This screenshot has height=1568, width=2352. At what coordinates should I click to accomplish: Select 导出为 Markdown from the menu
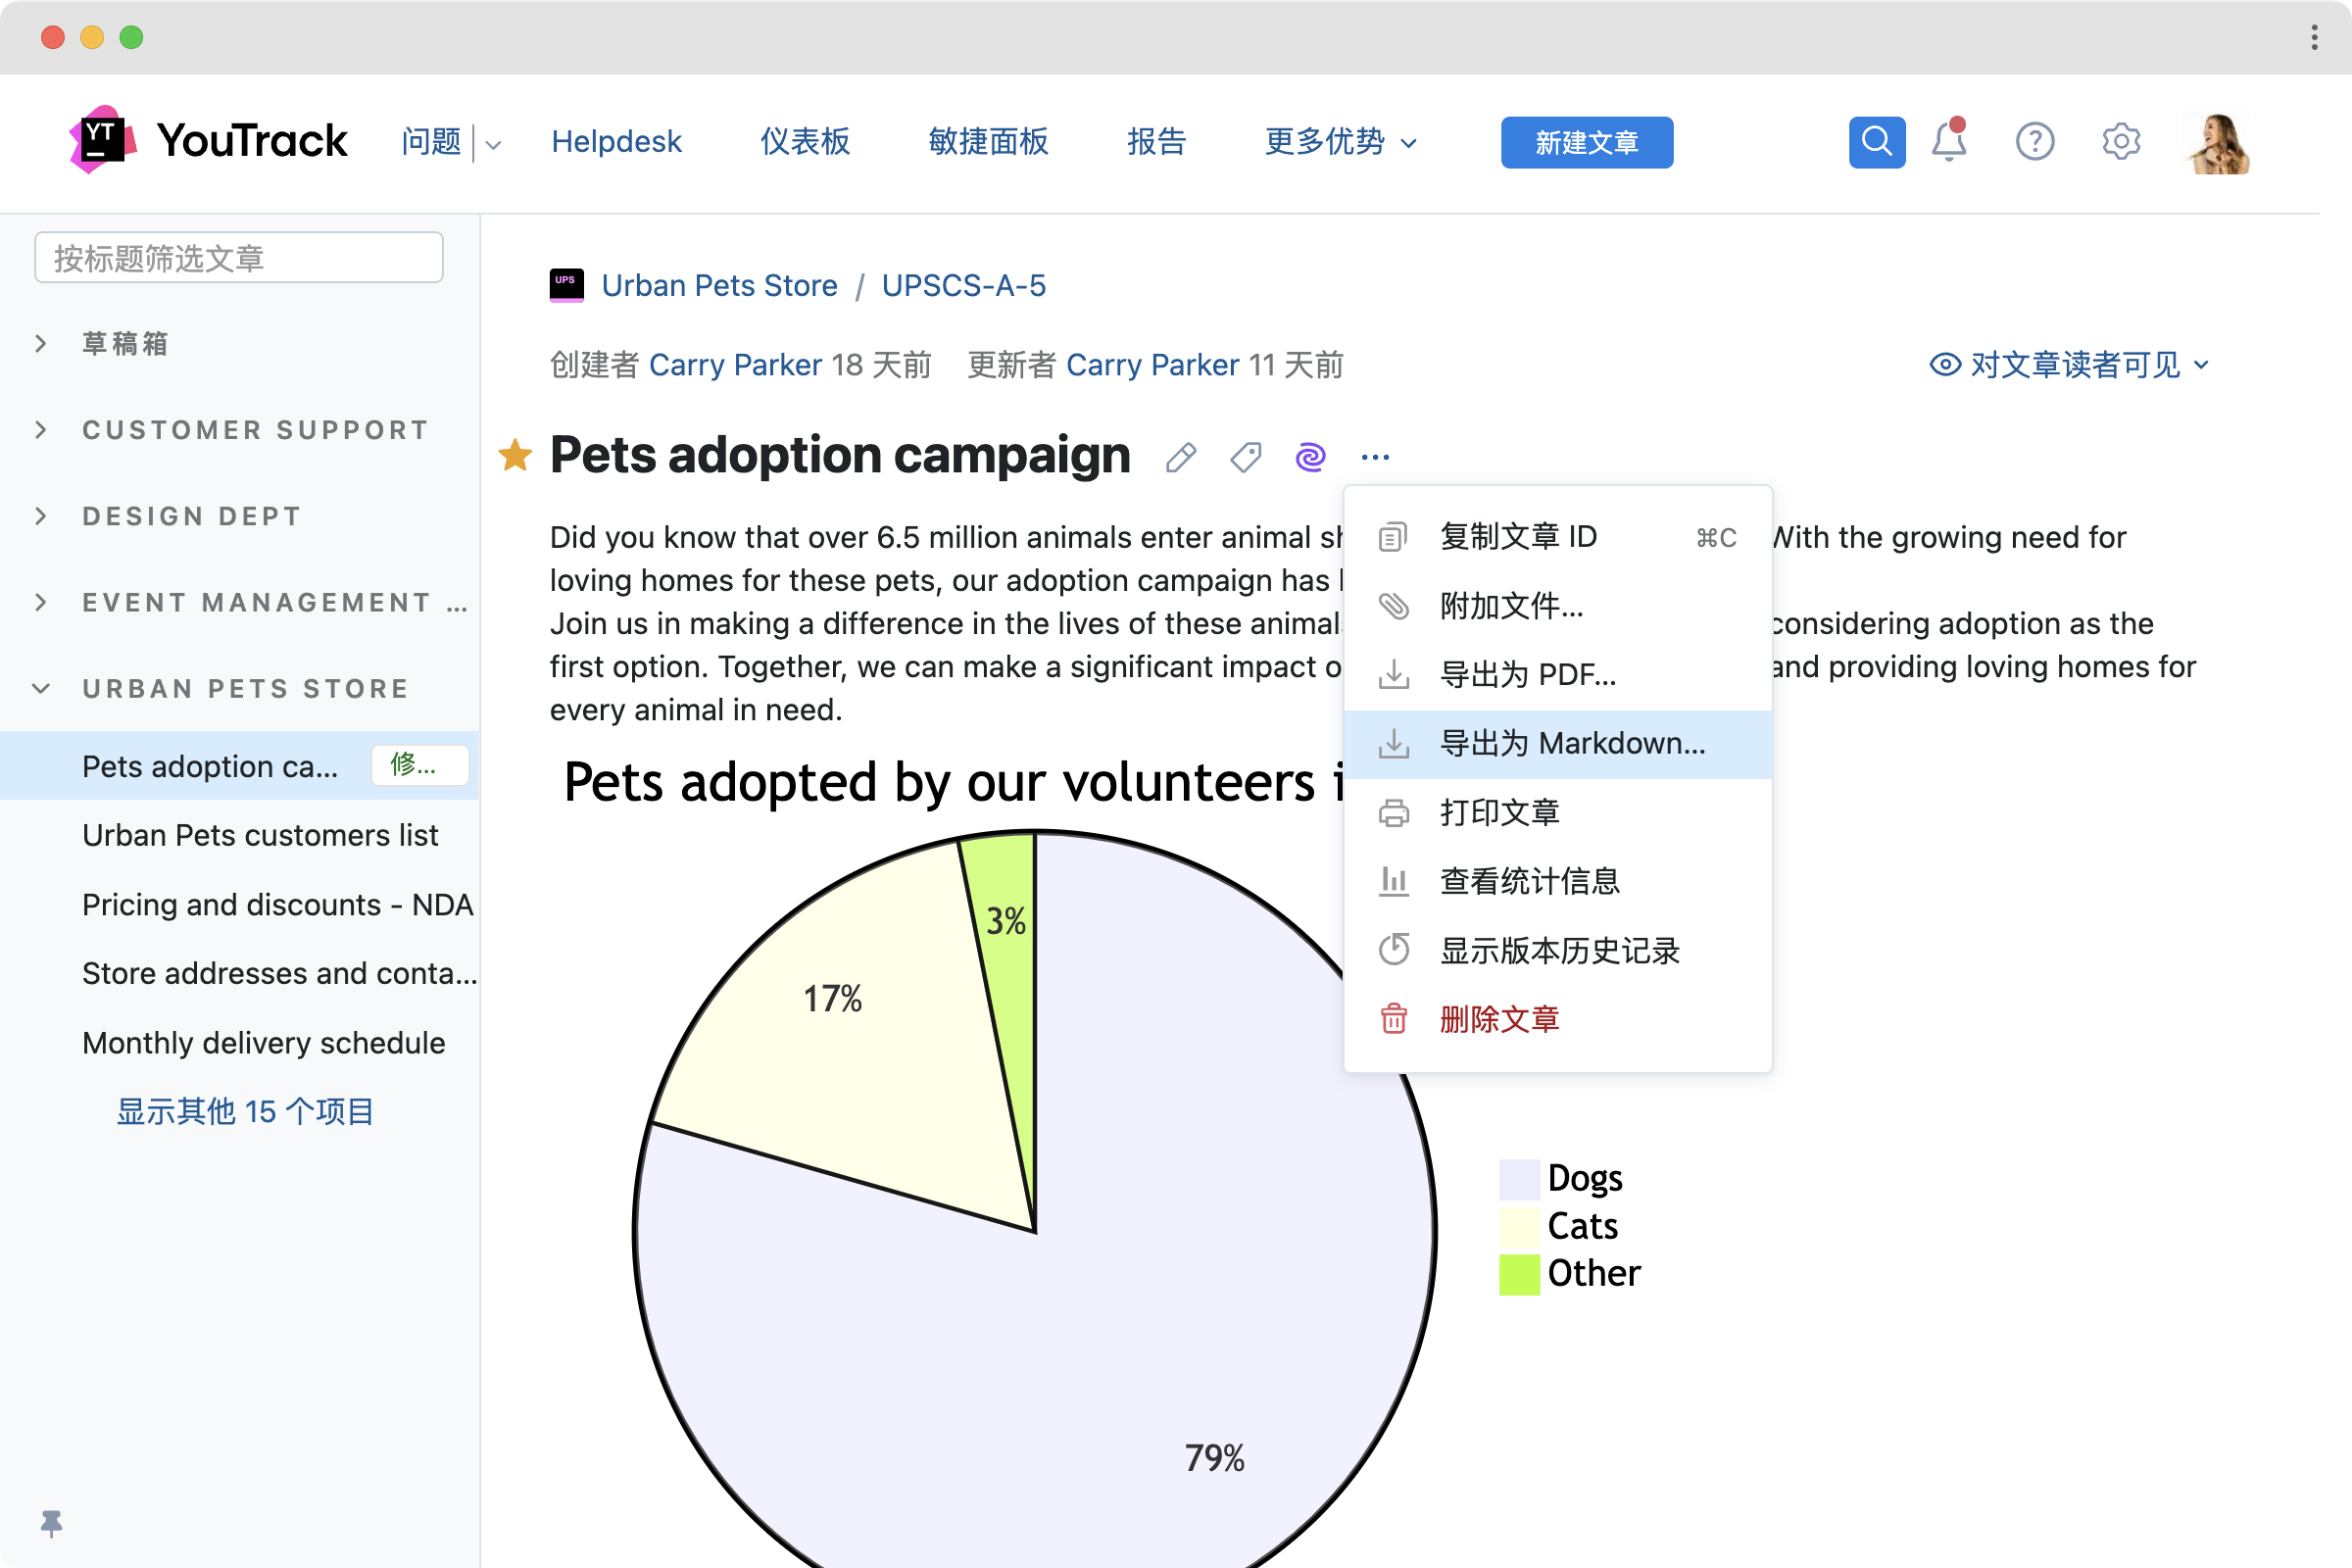click(1571, 743)
